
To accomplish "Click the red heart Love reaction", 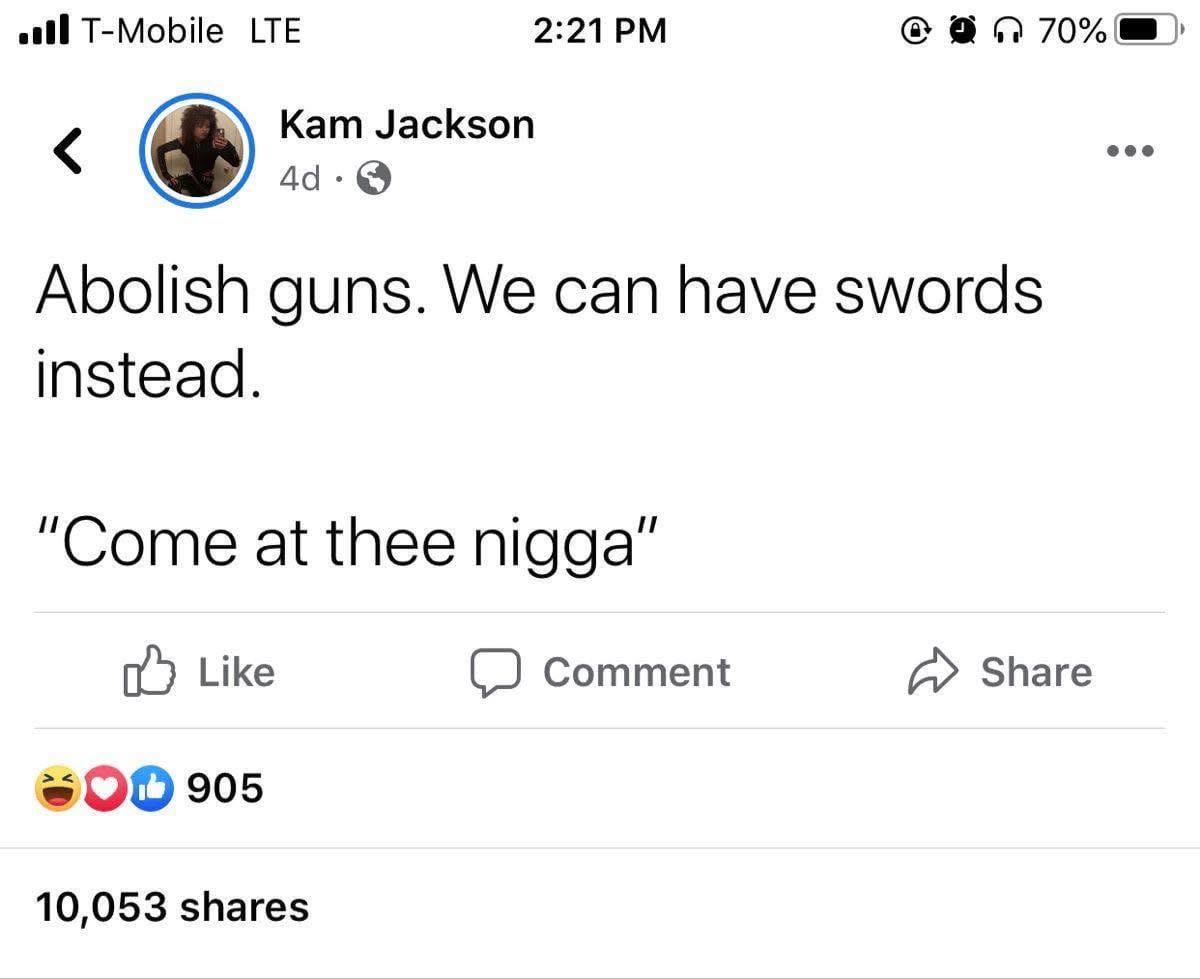I will [106, 788].
